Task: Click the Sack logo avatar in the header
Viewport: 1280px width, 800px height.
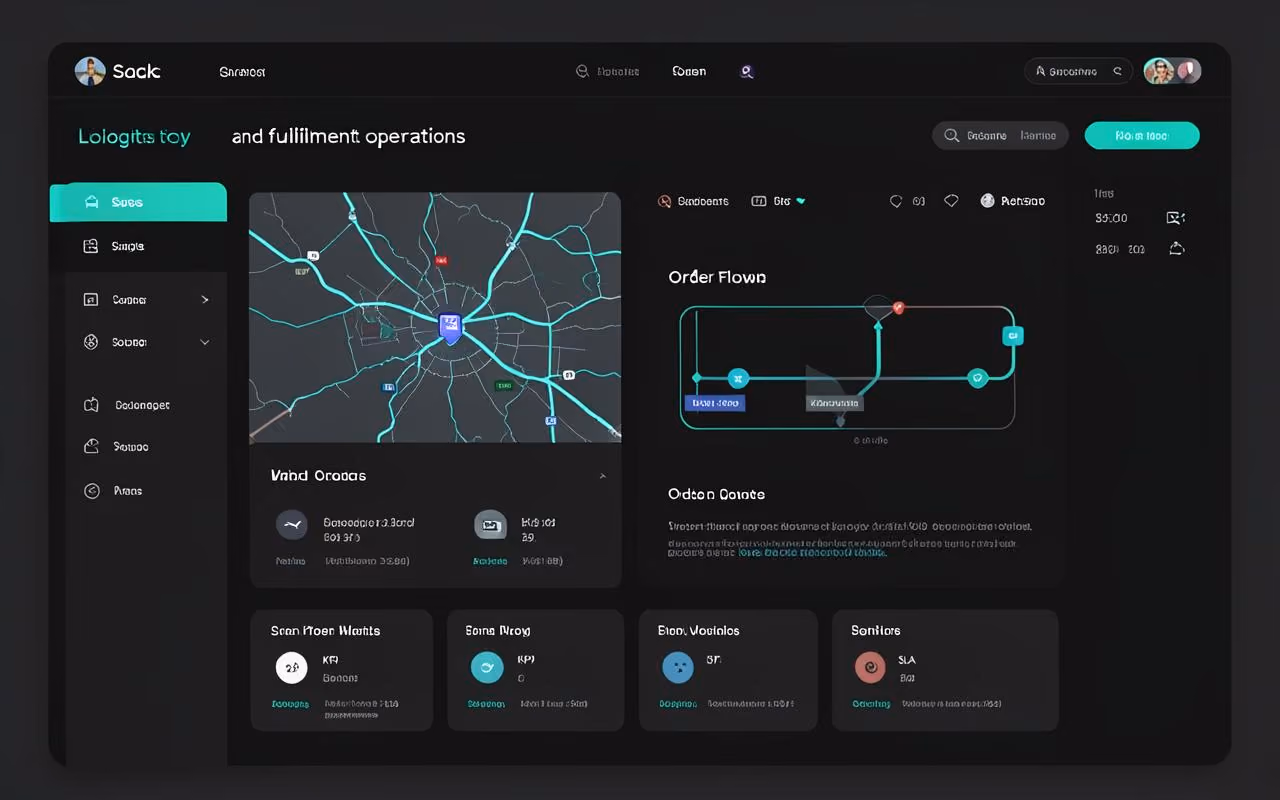Action: click(90, 71)
